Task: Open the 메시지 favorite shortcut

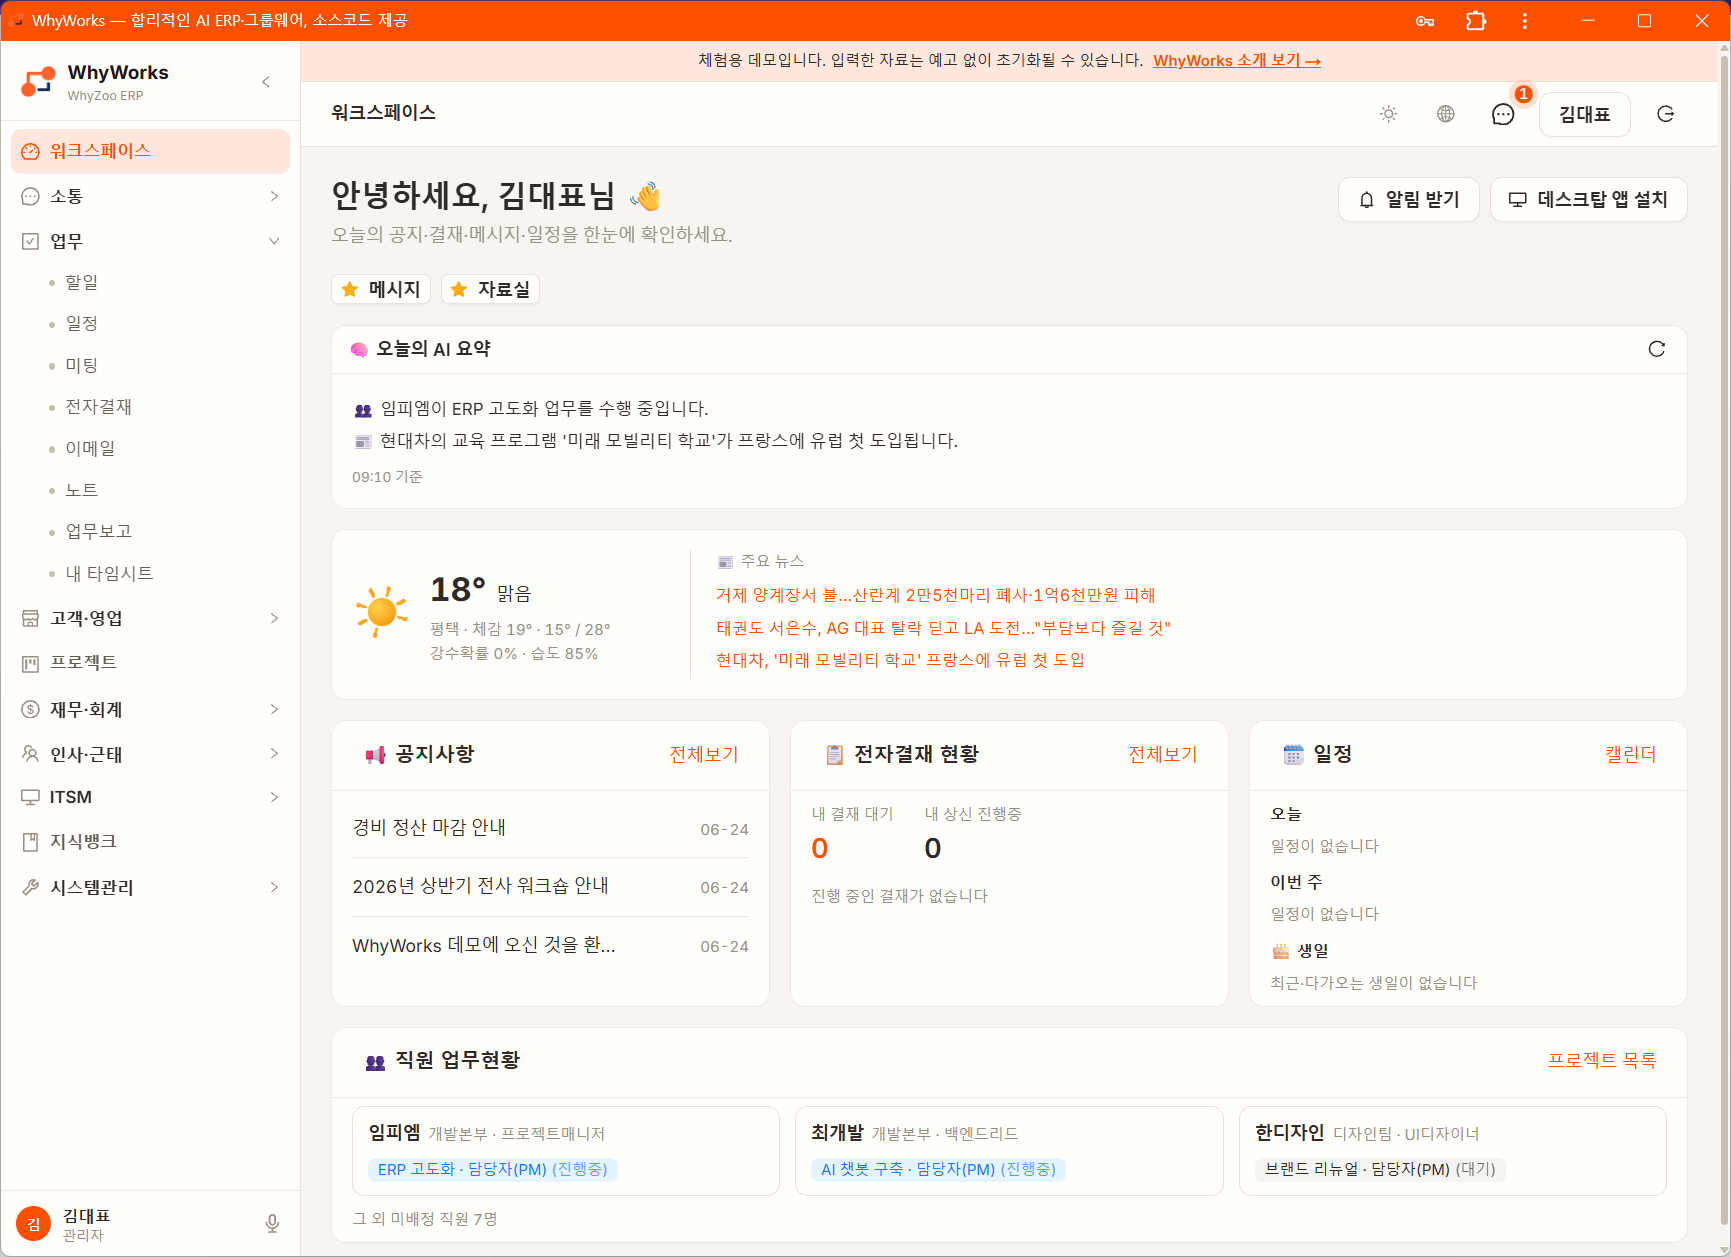Action: click(x=381, y=289)
